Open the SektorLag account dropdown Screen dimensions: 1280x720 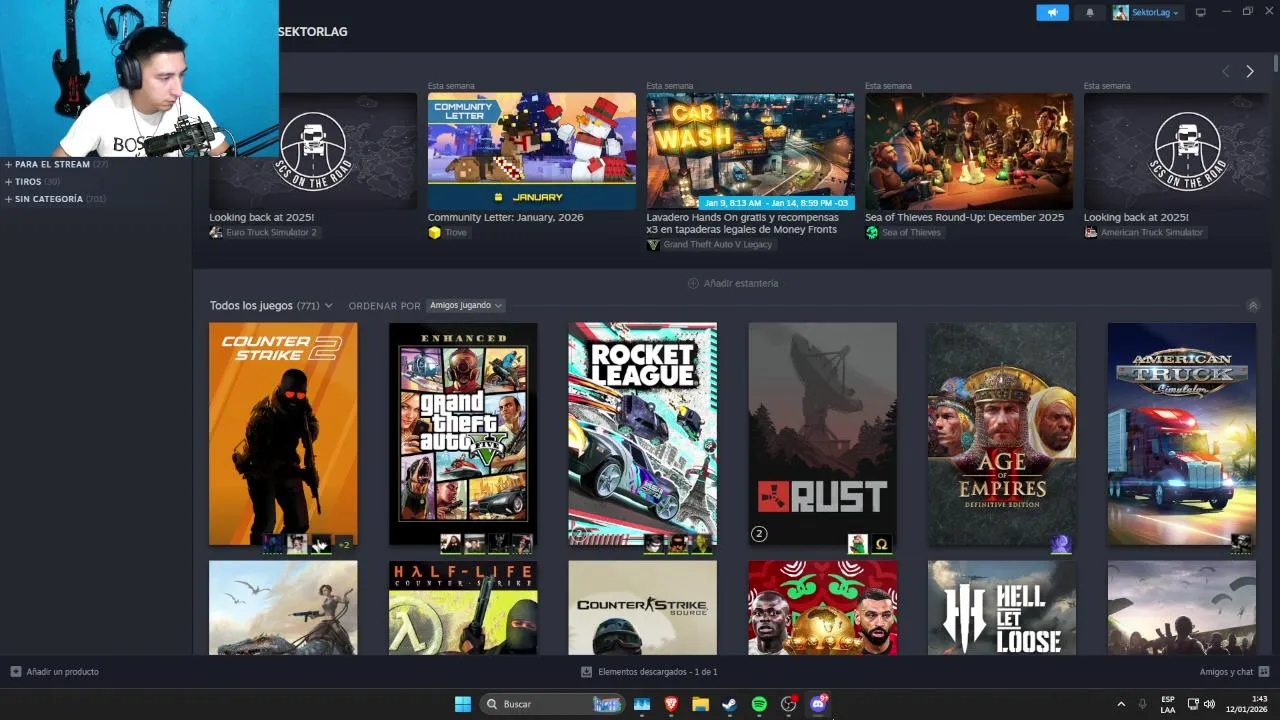coord(1147,12)
